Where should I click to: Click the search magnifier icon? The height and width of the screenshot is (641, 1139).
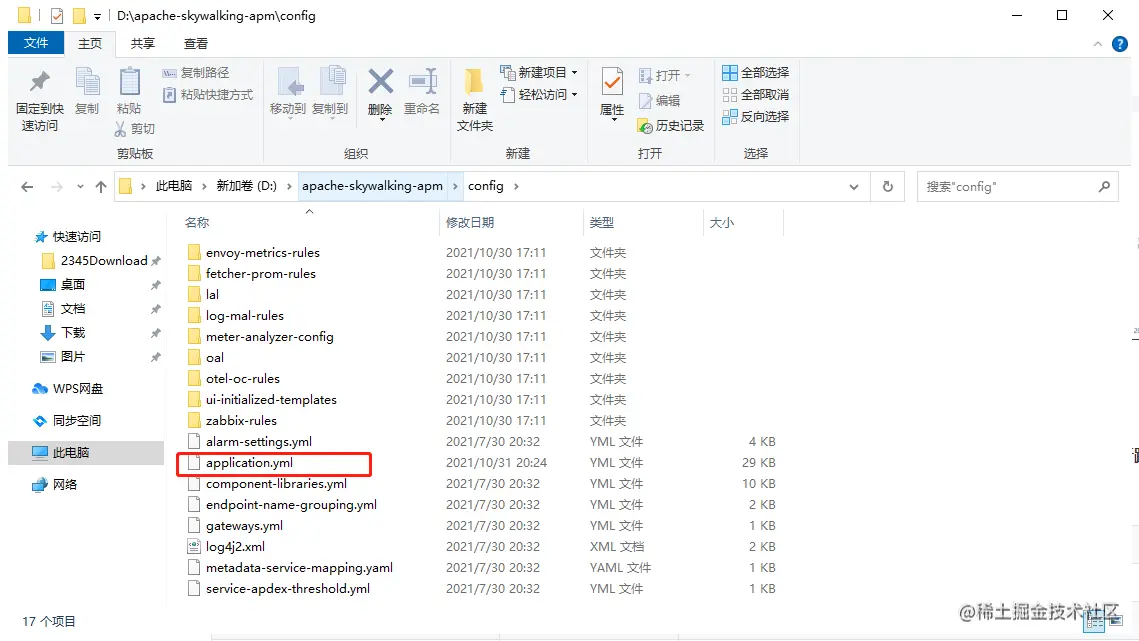click(x=1104, y=187)
